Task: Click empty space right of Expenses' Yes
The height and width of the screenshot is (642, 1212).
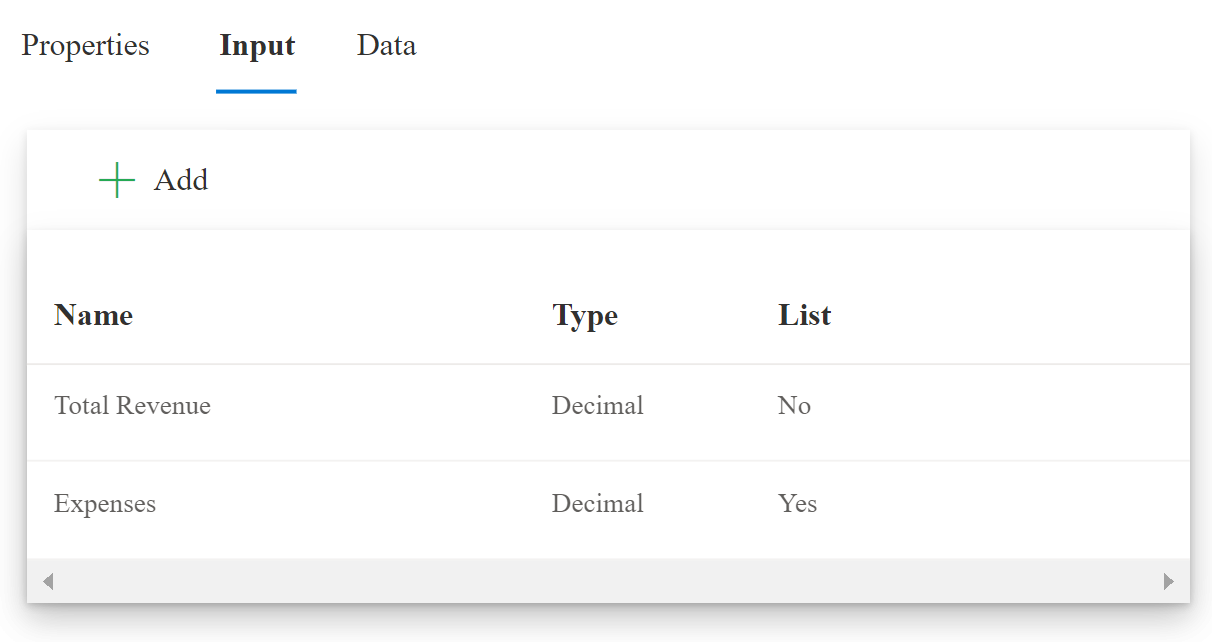Action: (x=1000, y=504)
